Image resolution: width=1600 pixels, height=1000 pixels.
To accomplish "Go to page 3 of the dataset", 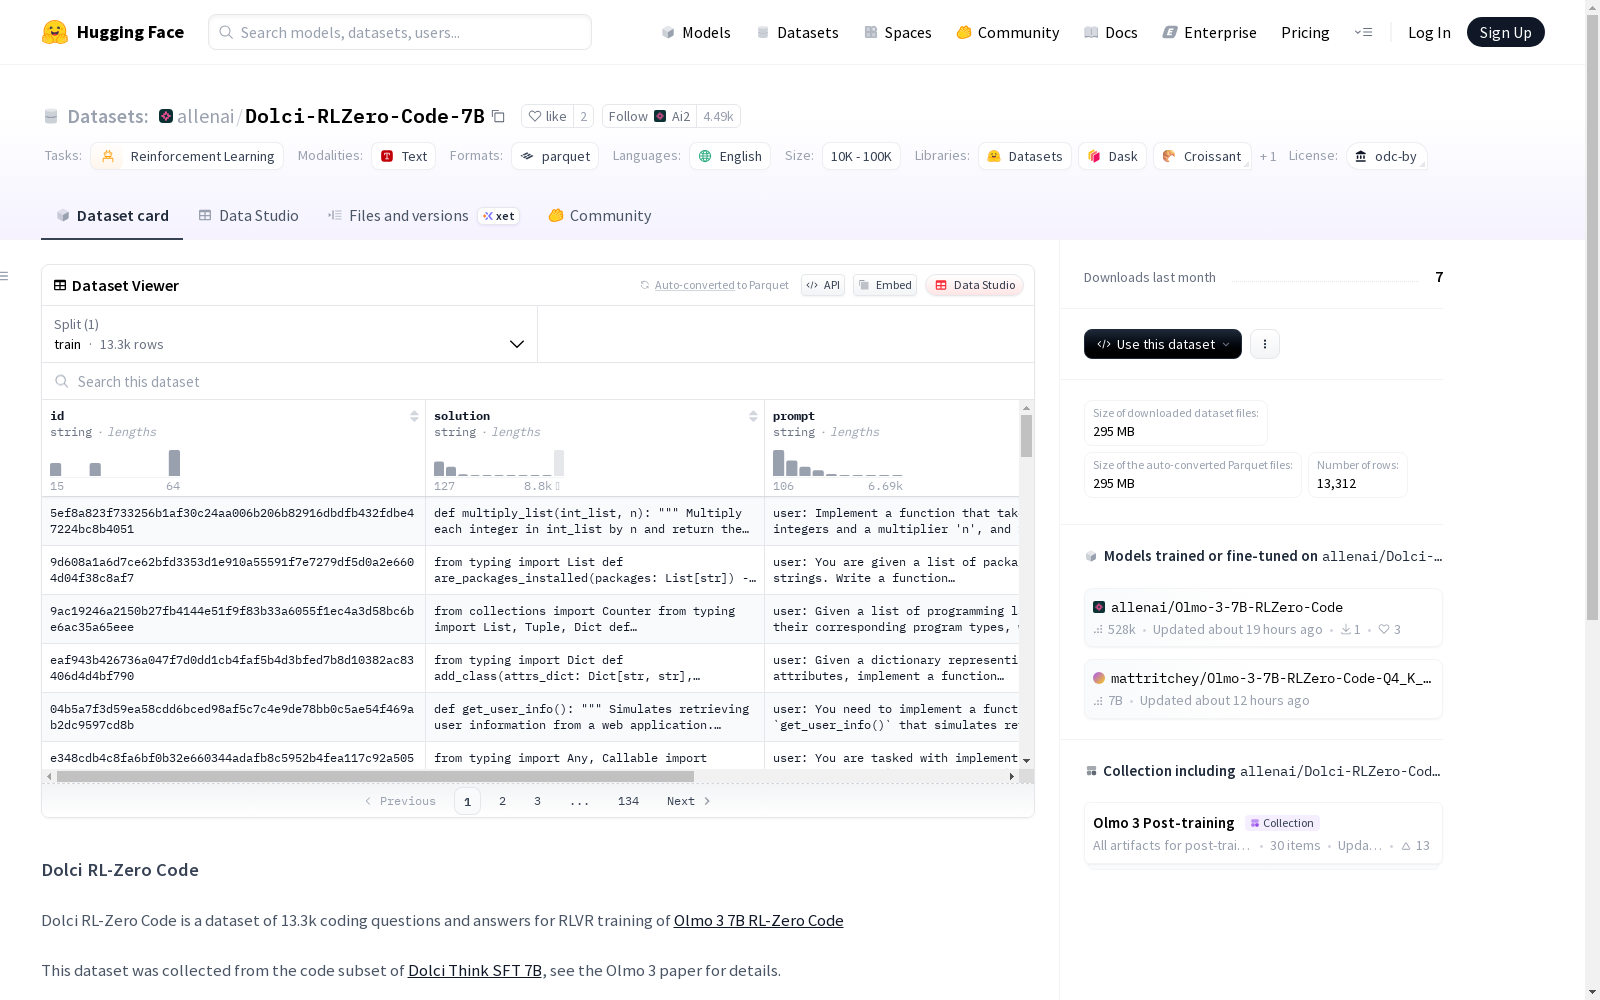I will pyautogui.click(x=537, y=801).
